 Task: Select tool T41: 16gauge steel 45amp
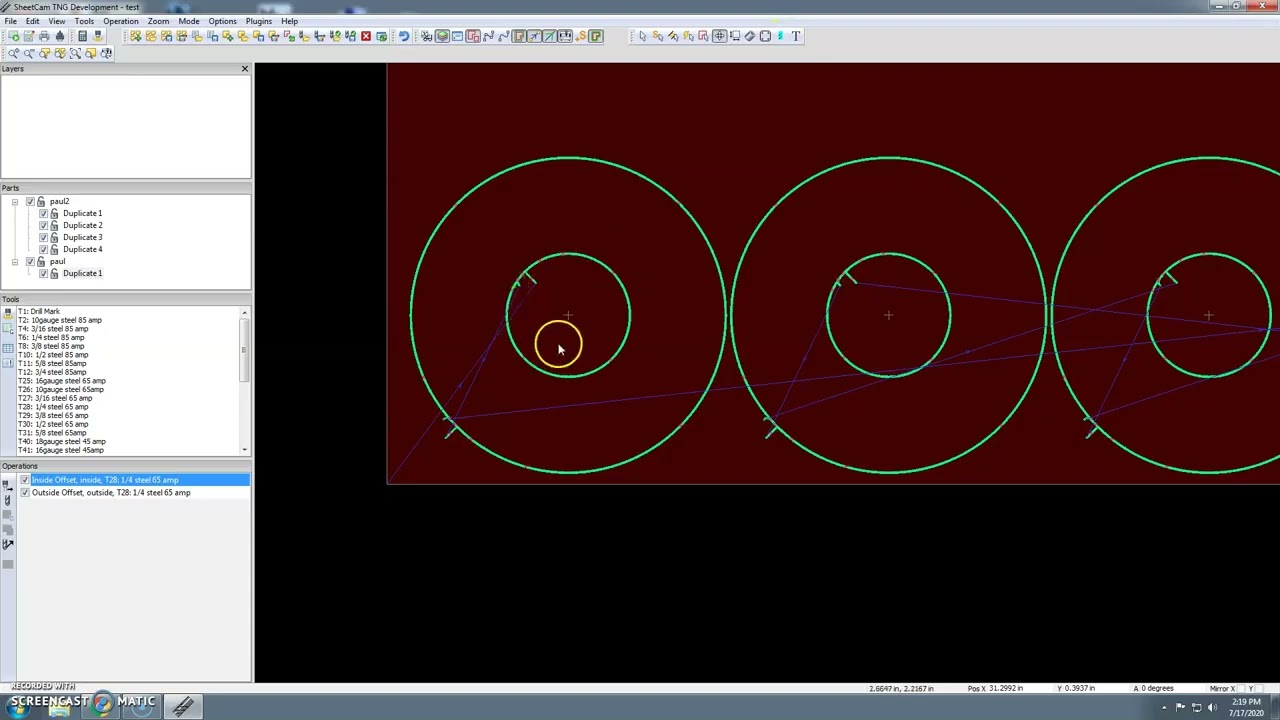point(61,450)
